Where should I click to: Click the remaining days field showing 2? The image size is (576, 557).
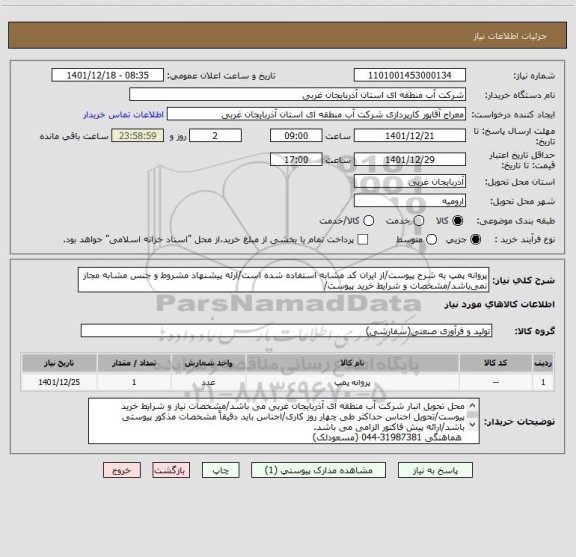[x=215, y=136]
